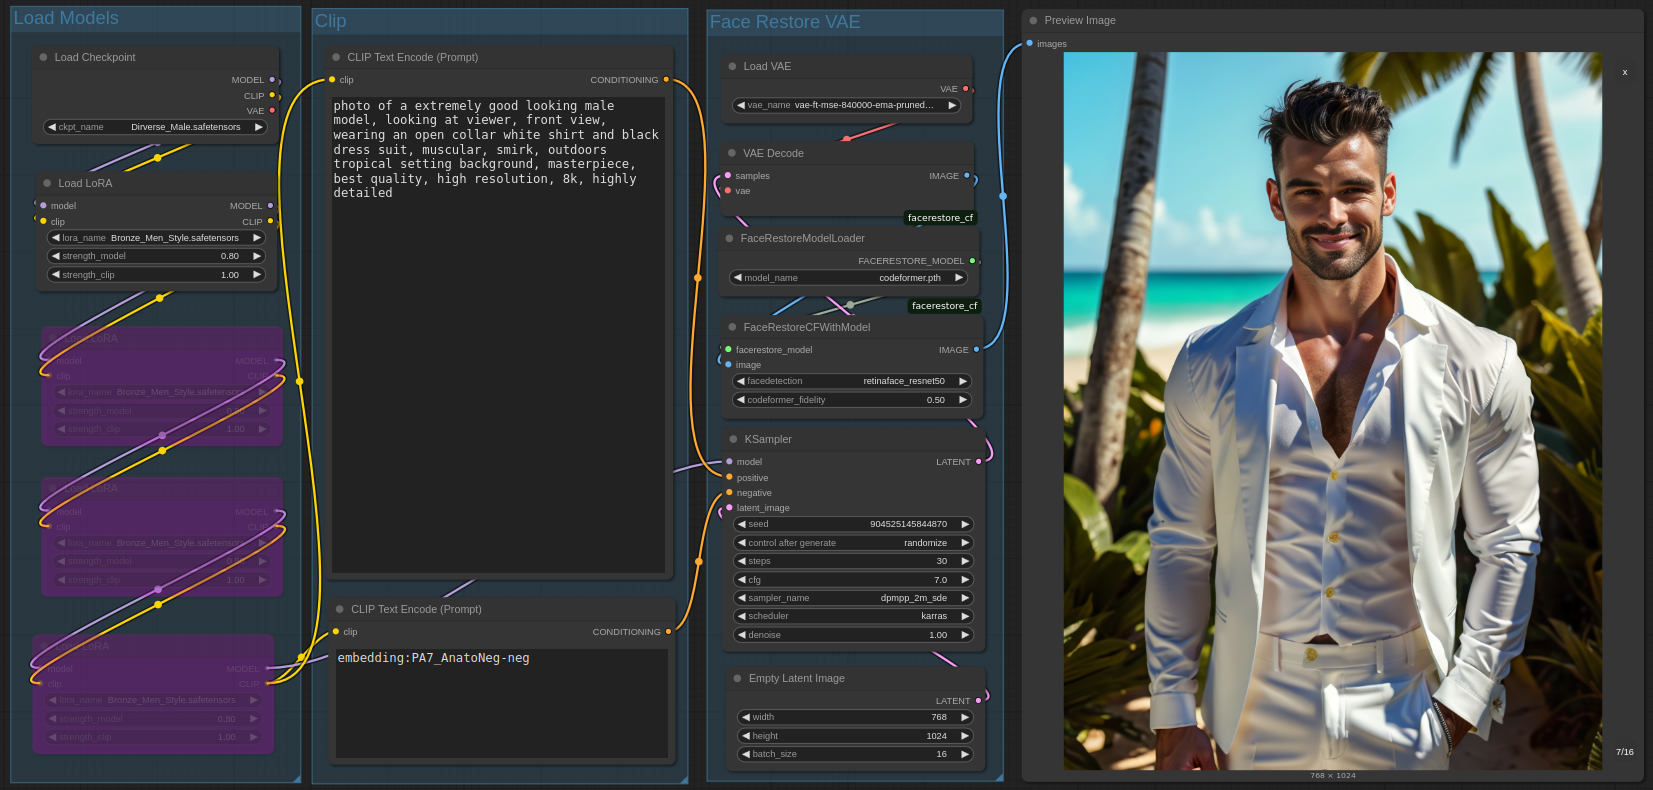Click the images input socket on Preview Image
This screenshot has width=1653, height=790.
click(x=1029, y=43)
